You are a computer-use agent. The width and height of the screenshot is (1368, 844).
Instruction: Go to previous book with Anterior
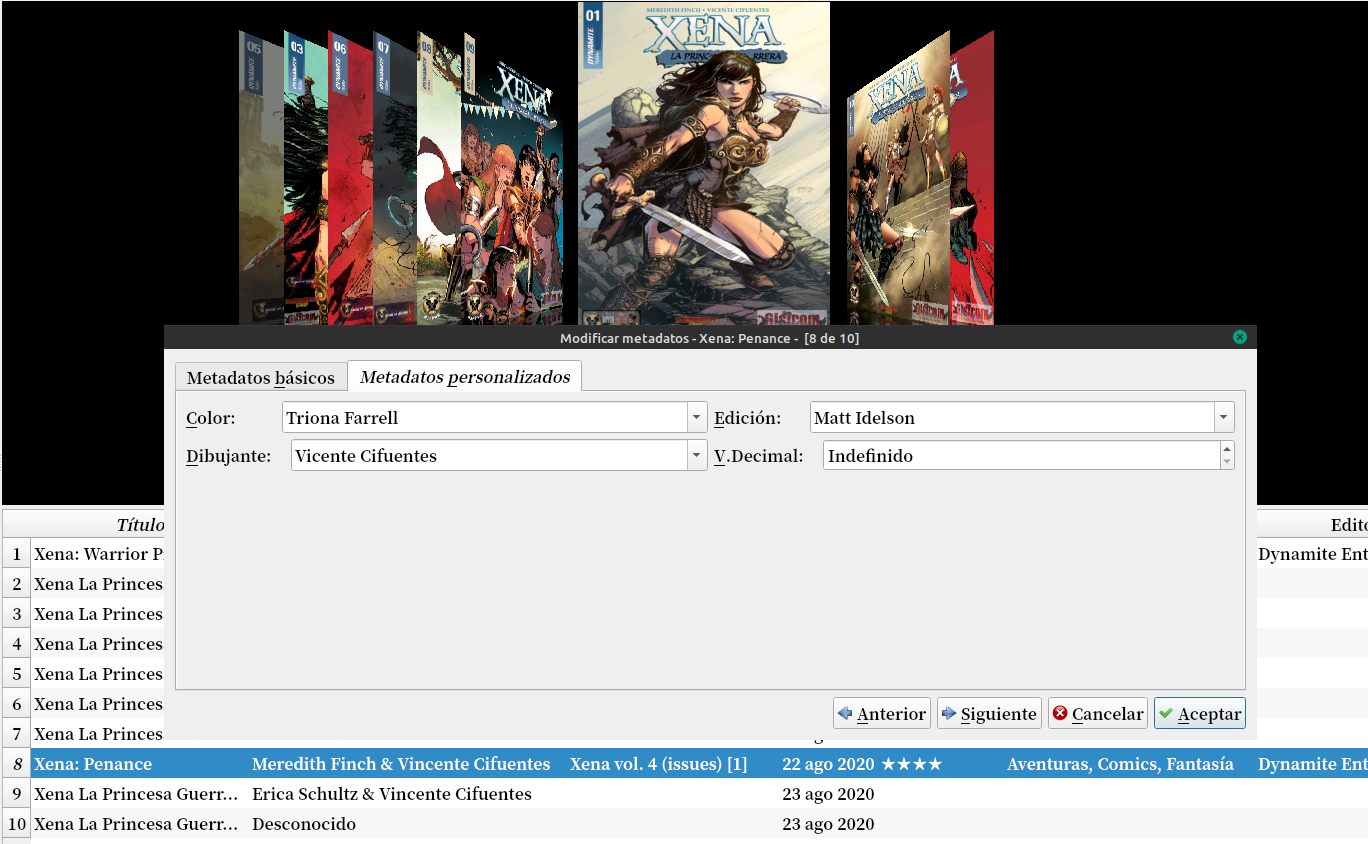coord(882,713)
